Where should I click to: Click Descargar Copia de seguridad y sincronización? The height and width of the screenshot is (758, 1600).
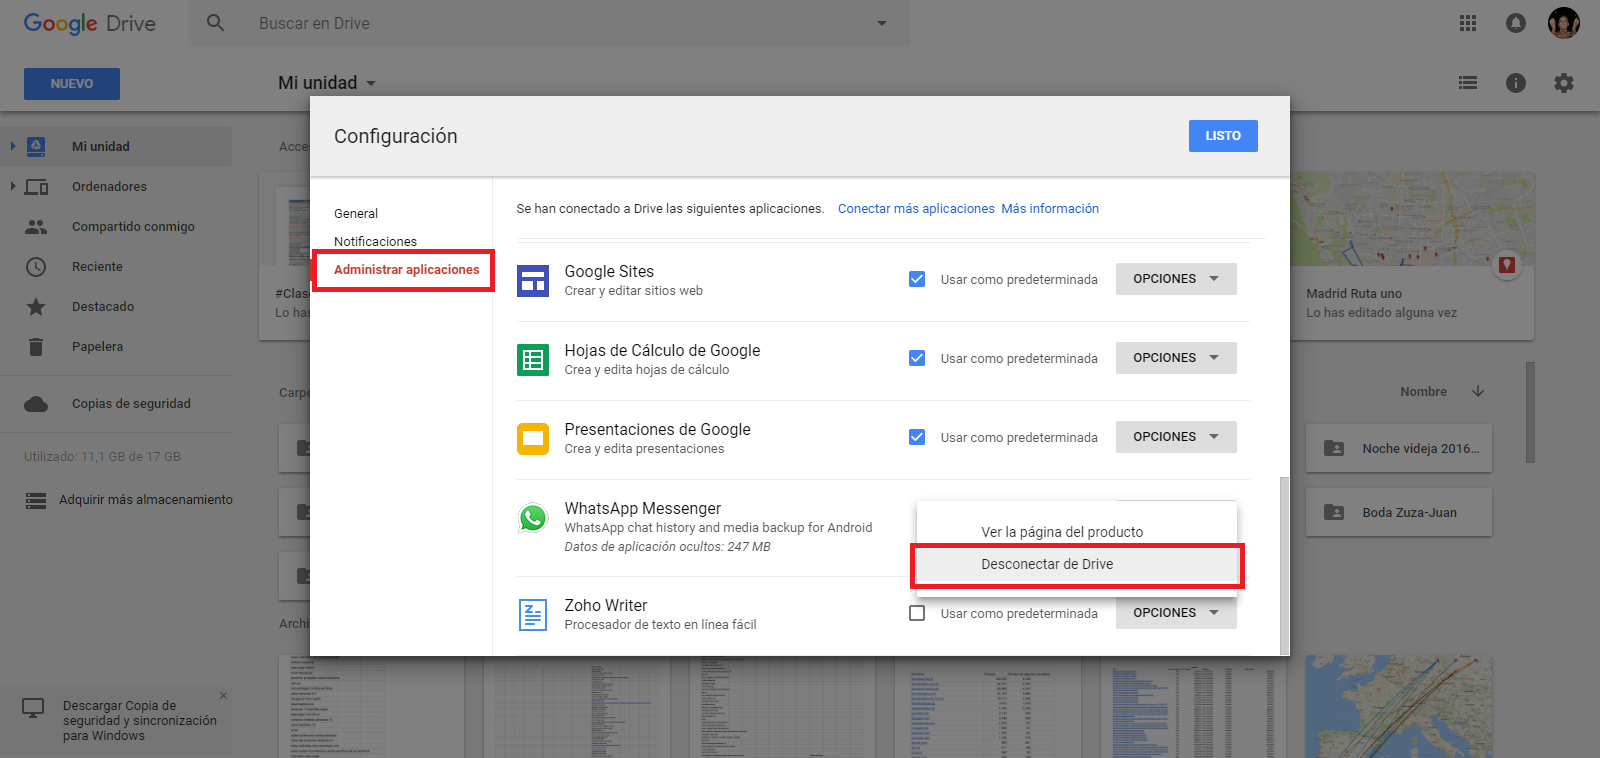(x=140, y=721)
